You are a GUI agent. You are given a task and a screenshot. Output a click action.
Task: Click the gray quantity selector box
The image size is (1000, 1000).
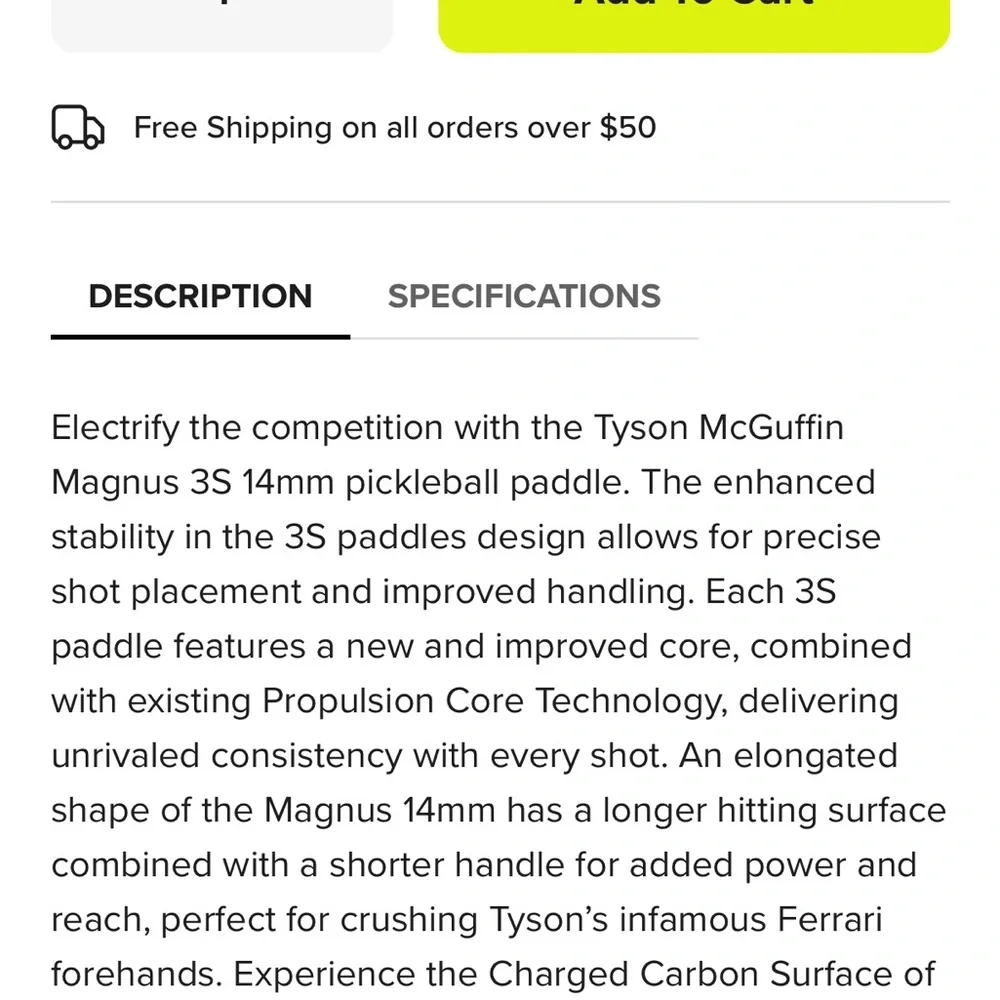pyautogui.click(x=221, y=20)
